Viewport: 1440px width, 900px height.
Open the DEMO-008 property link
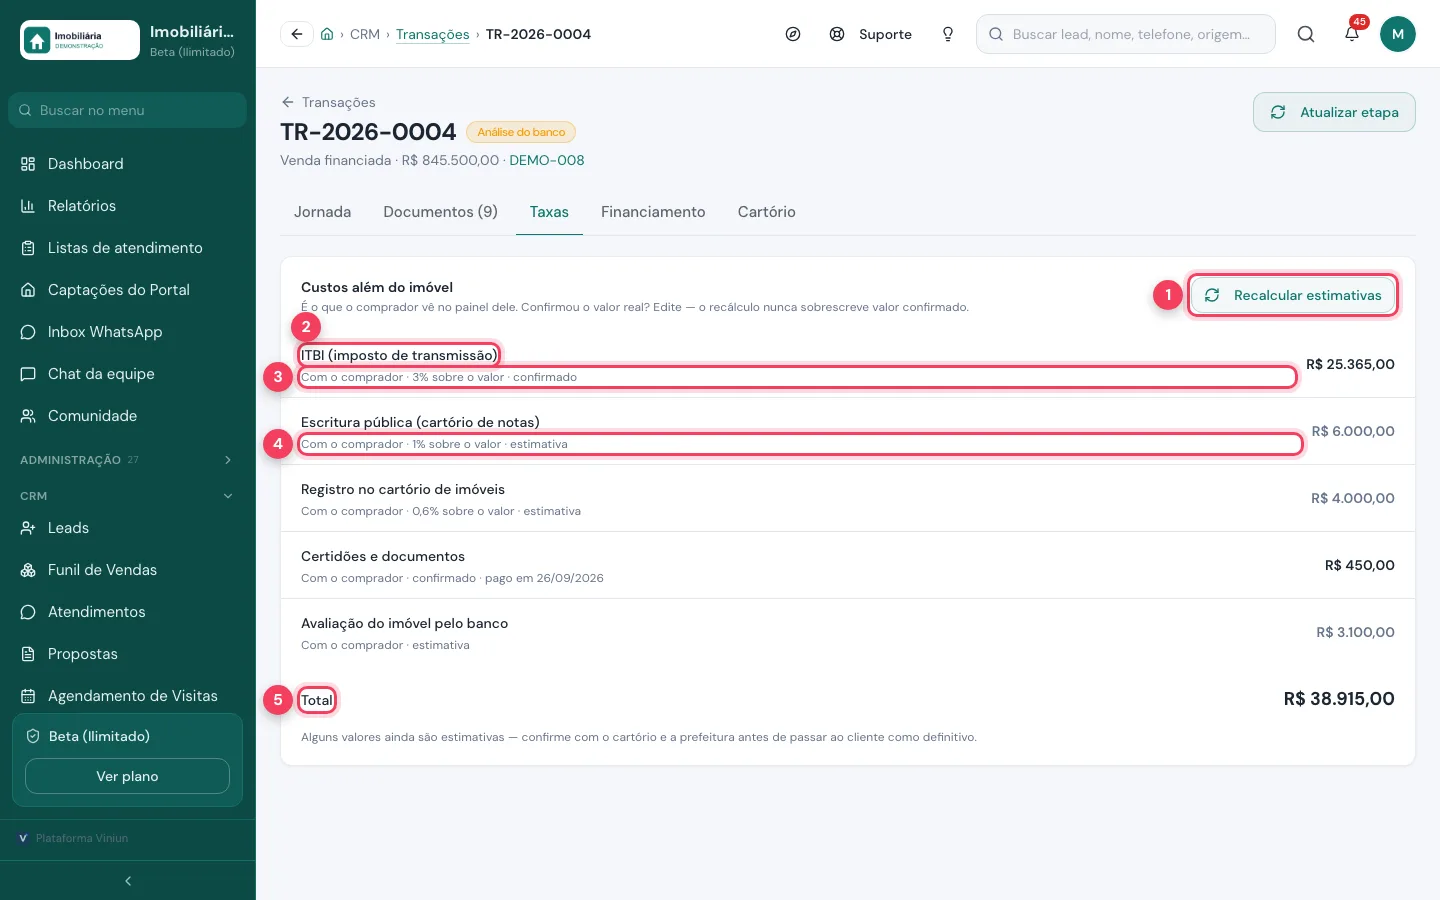coord(547,160)
